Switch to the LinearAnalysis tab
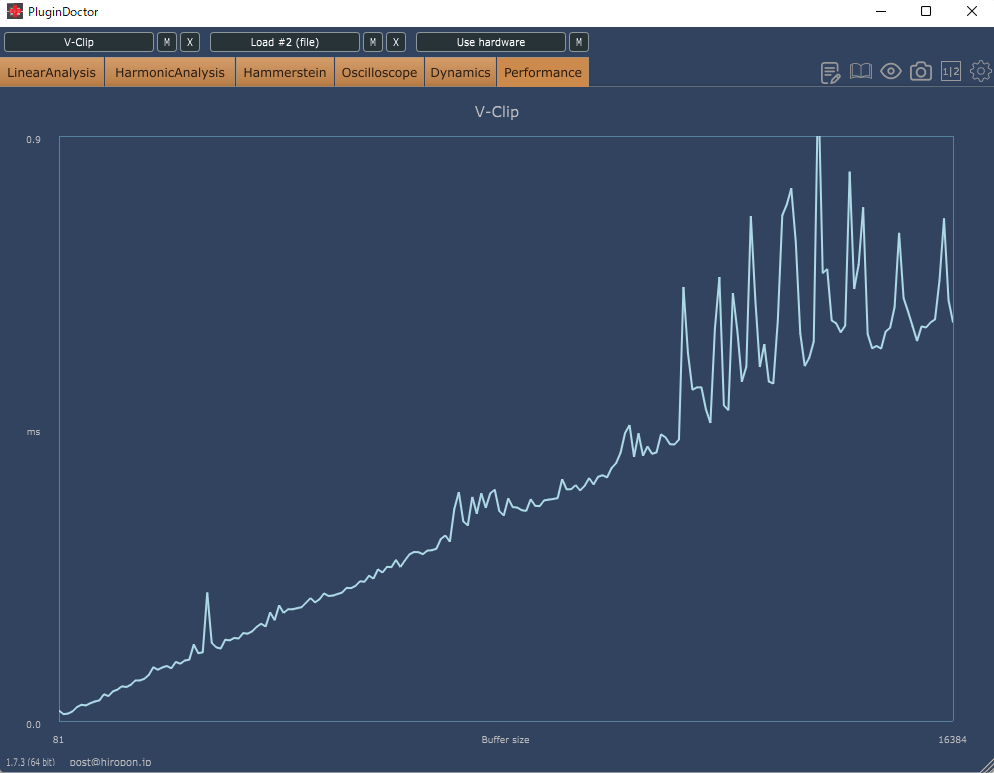This screenshot has width=994, height=773. coord(51,72)
